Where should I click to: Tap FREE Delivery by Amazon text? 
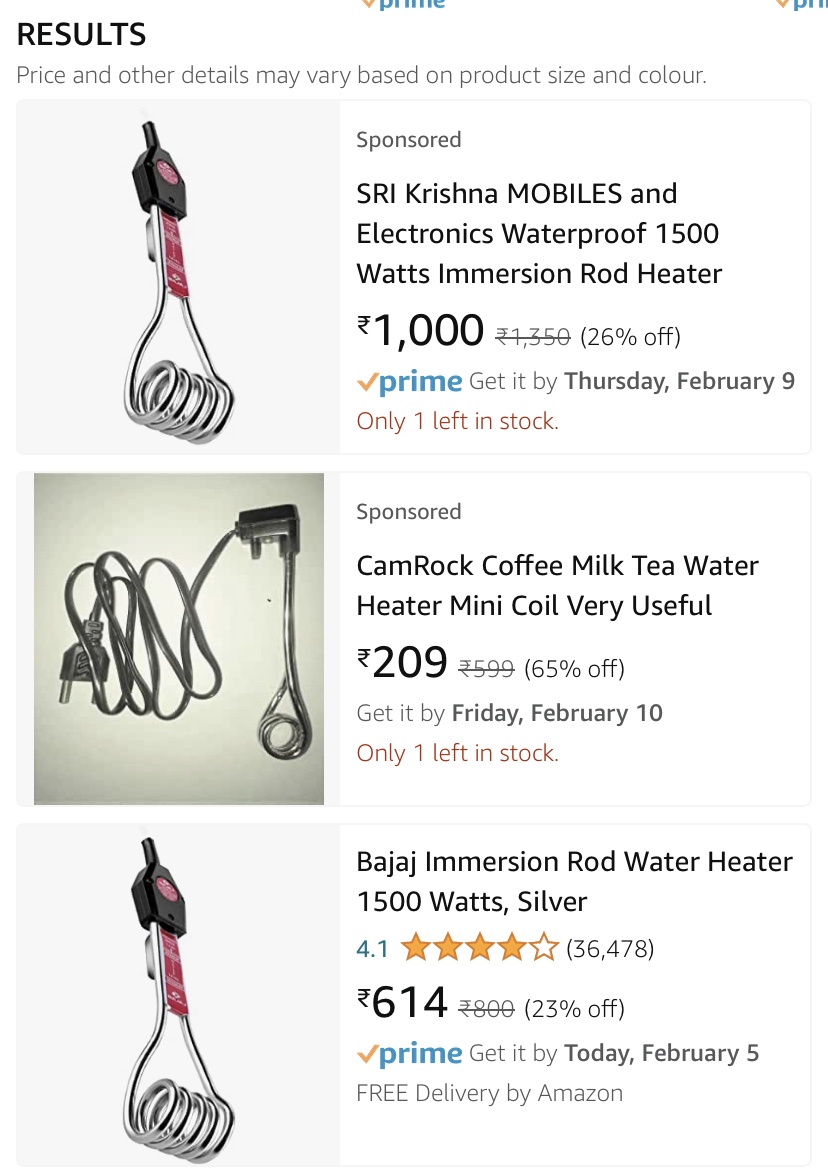point(490,1093)
